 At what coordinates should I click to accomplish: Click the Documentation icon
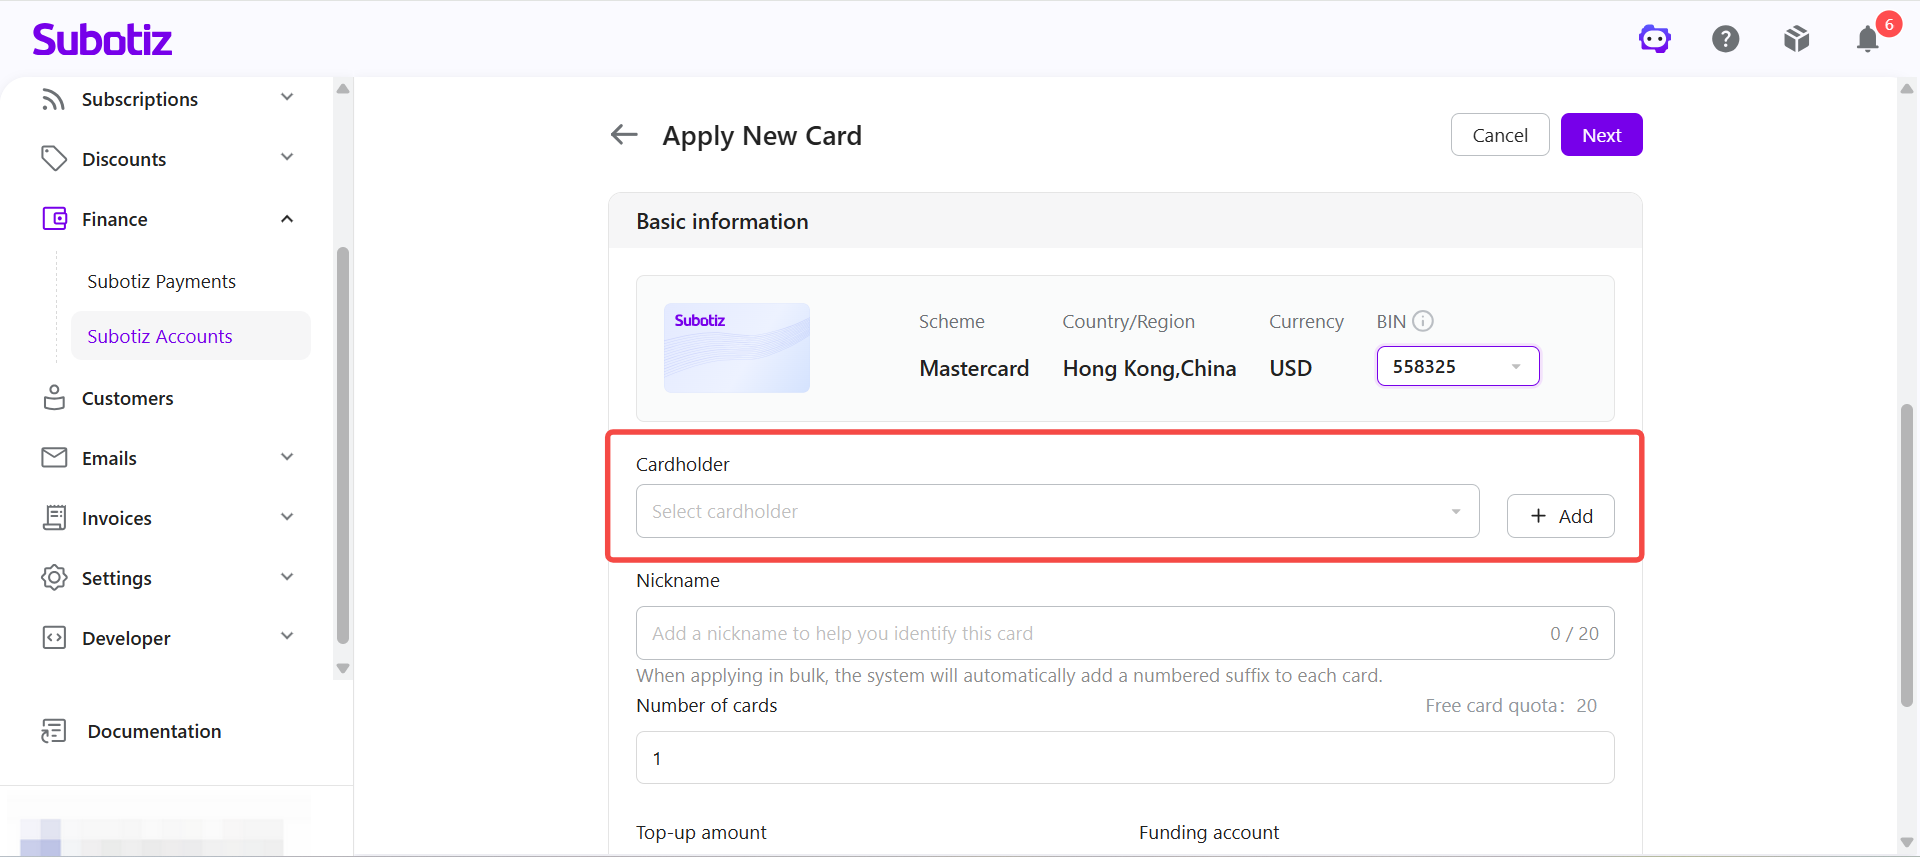tap(54, 731)
